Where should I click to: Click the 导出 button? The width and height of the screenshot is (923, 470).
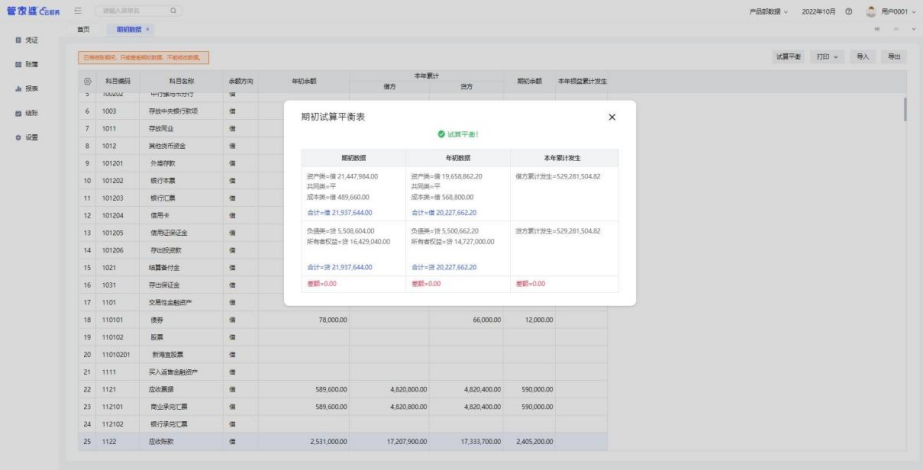tap(894, 57)
